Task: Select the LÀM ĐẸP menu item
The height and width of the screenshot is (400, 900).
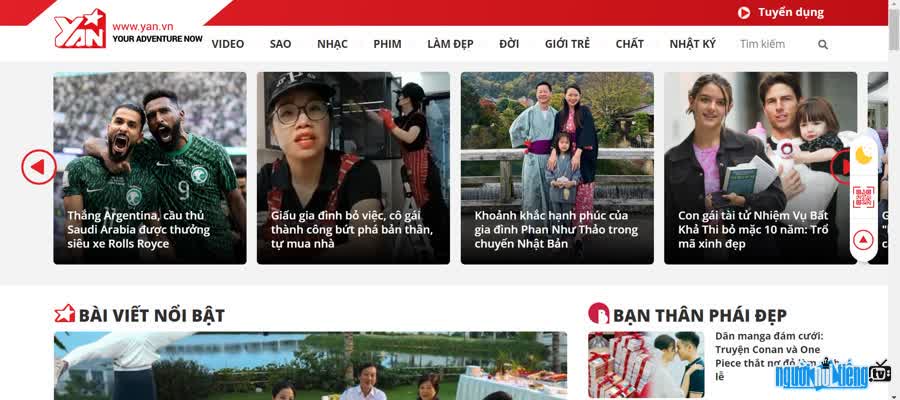Action: pos(451,44)
